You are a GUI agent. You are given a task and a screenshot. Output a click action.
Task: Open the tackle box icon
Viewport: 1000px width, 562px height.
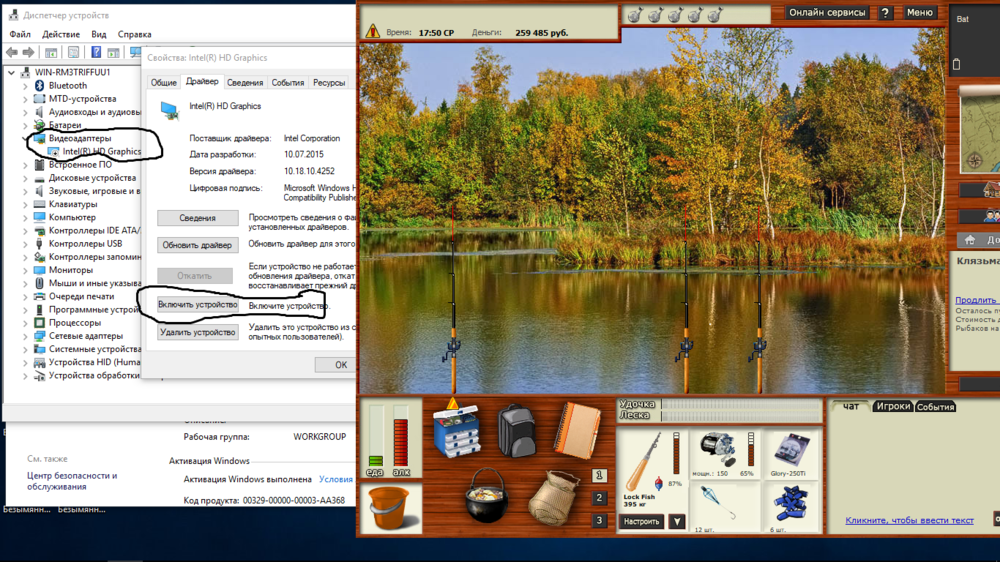coord(457,430)
